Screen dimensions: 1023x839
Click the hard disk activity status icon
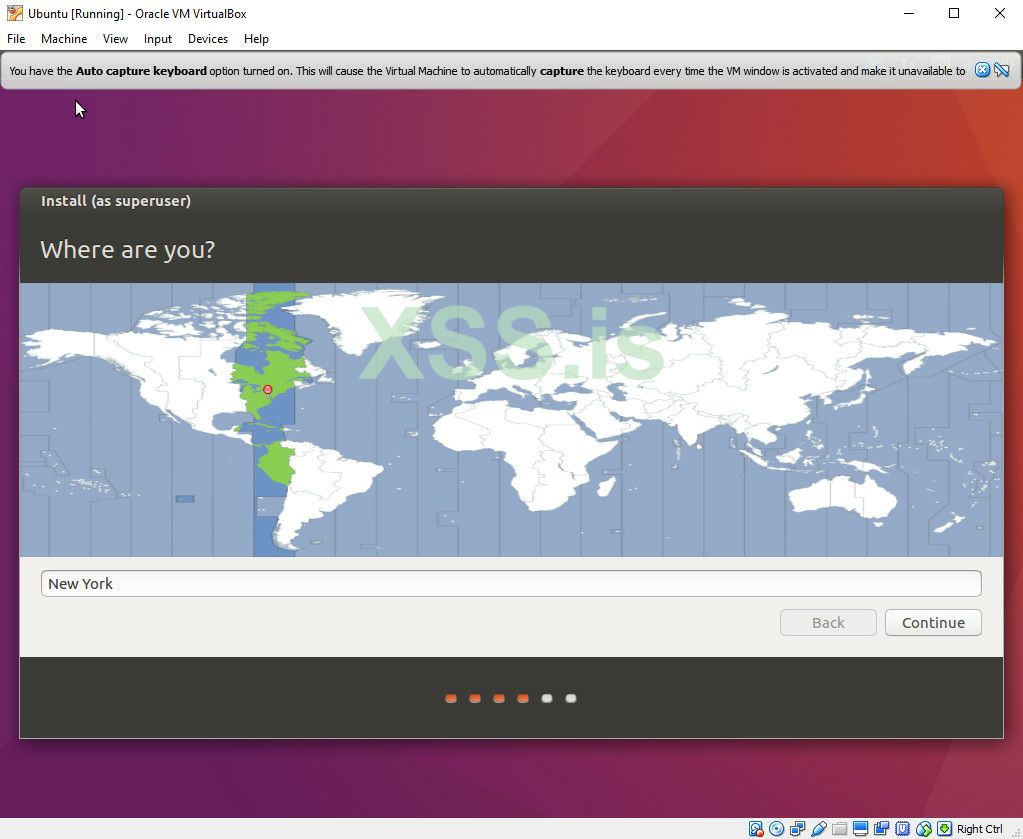click(756, 829)
